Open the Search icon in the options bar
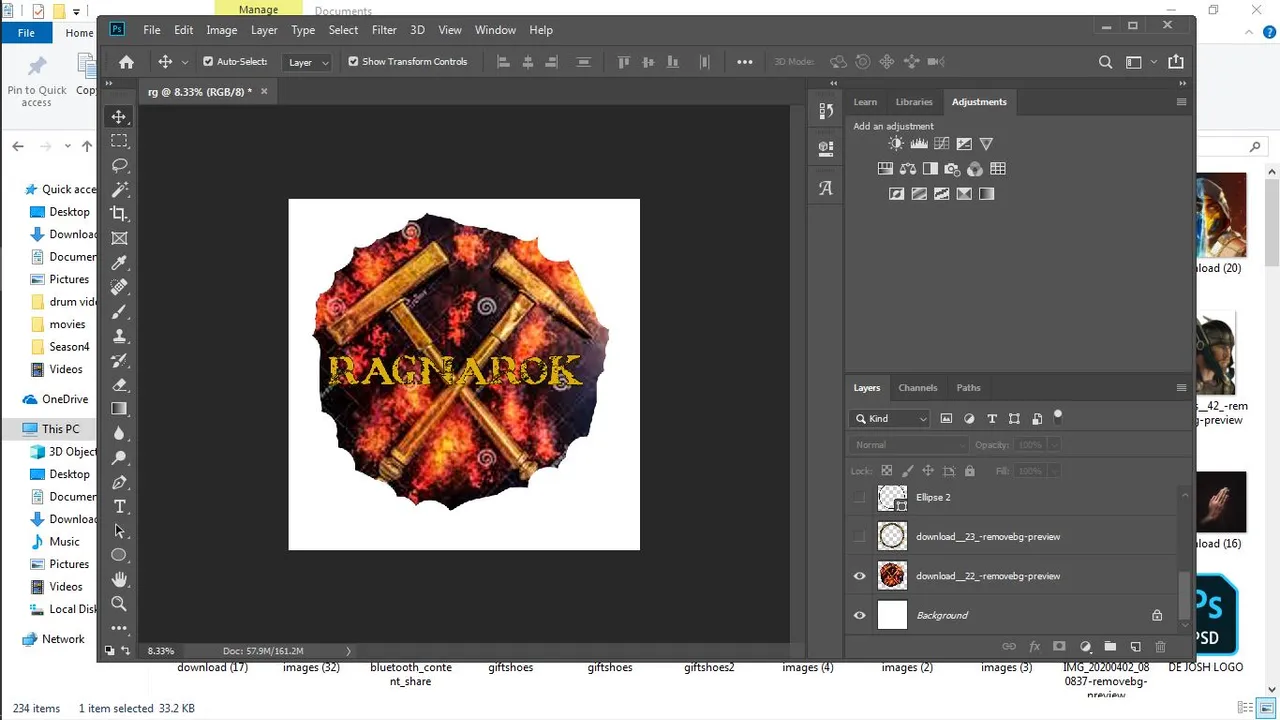 tap(1105, 62)
